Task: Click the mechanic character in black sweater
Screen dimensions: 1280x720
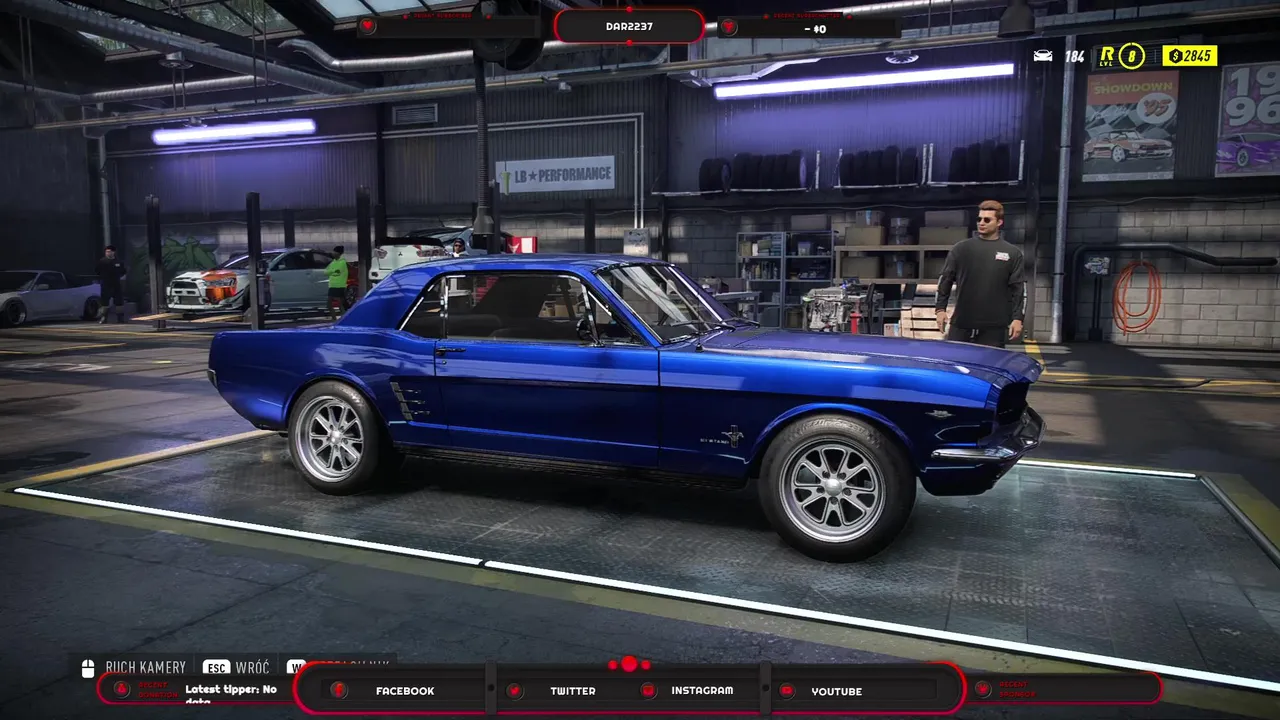Action: [x=980, y=273]
